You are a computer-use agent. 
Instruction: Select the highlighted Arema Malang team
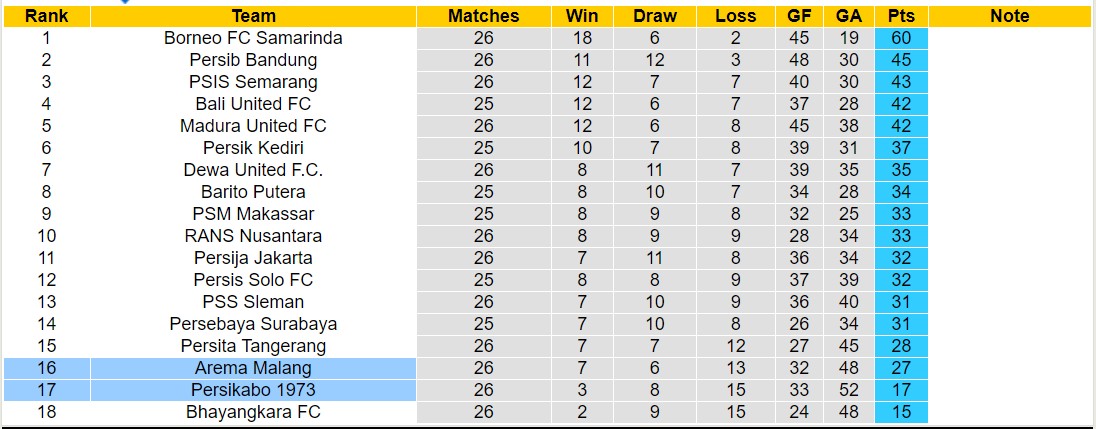pos(253,368)
